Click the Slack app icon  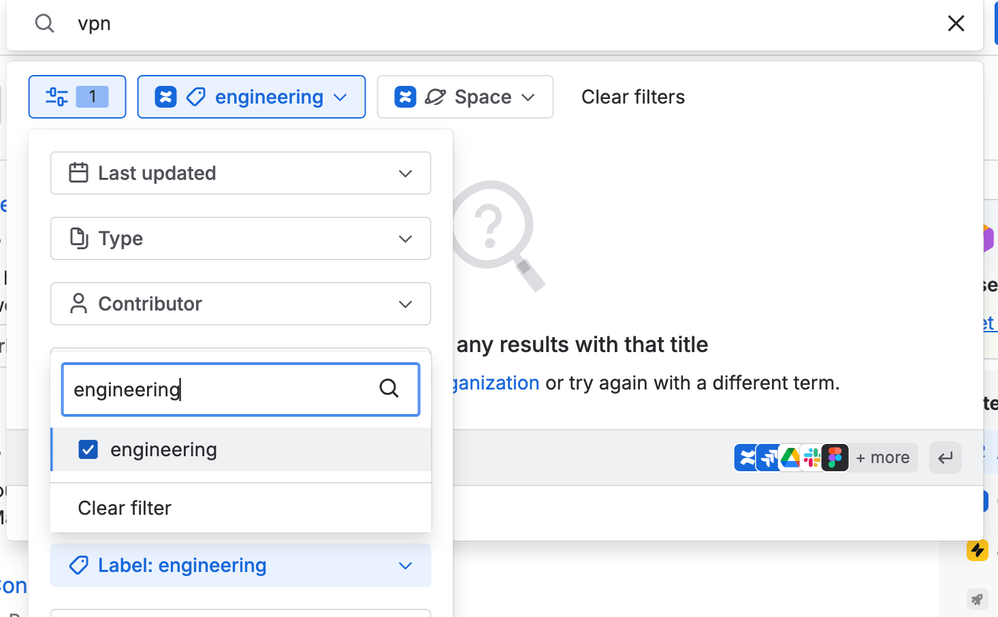tap(812, 458)
